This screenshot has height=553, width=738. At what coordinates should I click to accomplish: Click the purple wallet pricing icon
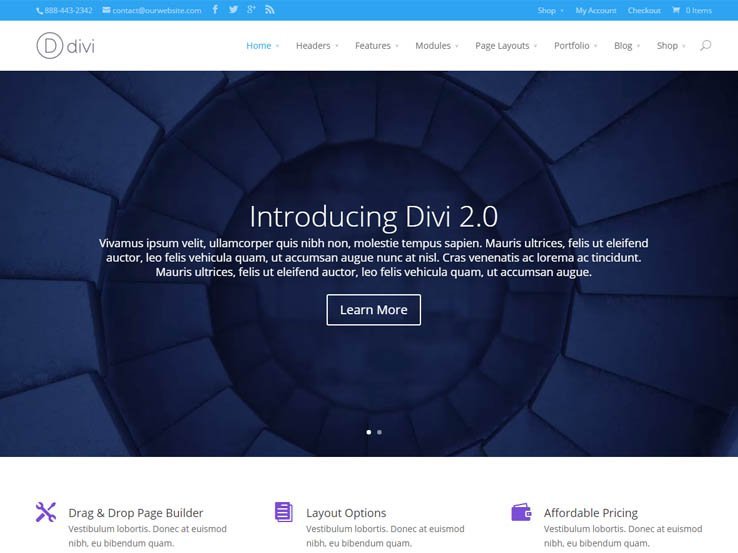click(x=521, y=512)
